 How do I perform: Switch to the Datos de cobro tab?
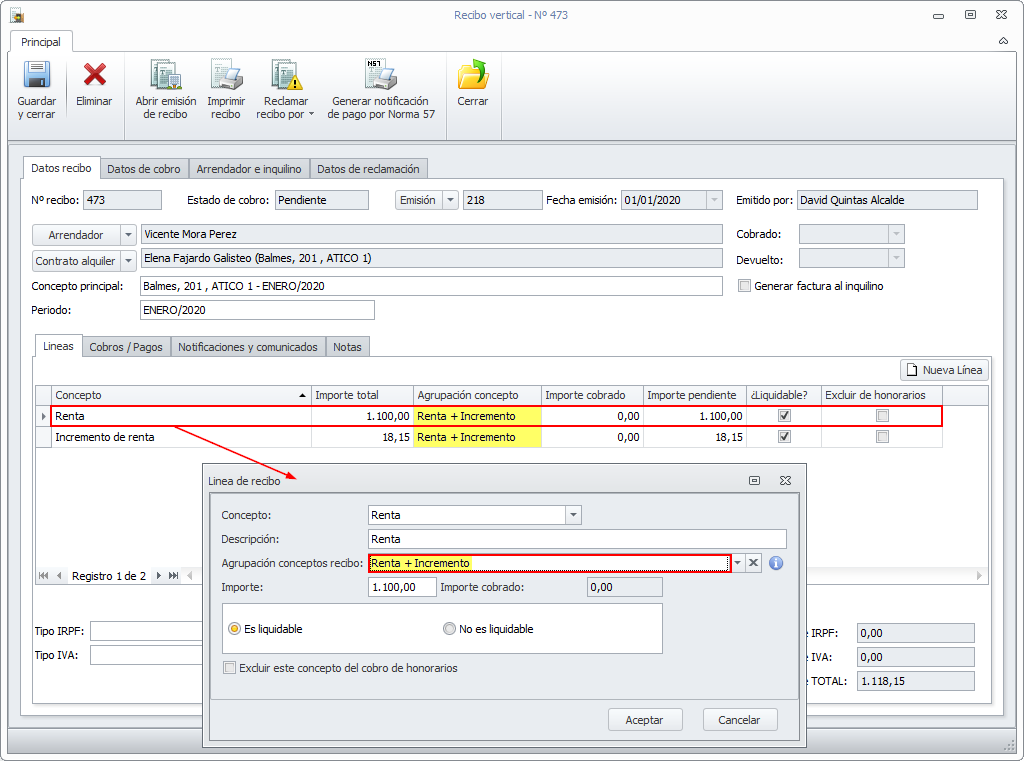[144, 169]
